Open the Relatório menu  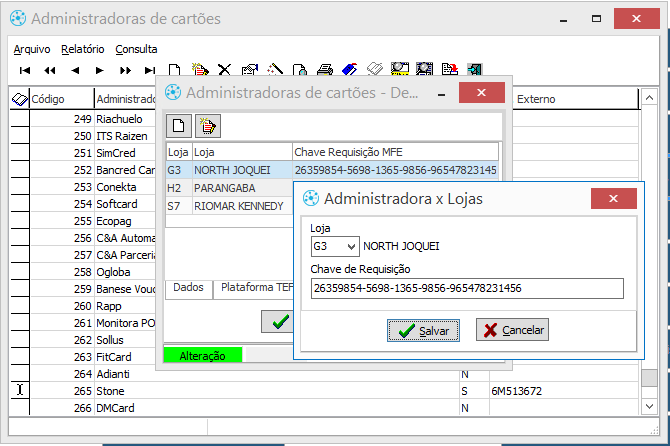tap(82, 49)
